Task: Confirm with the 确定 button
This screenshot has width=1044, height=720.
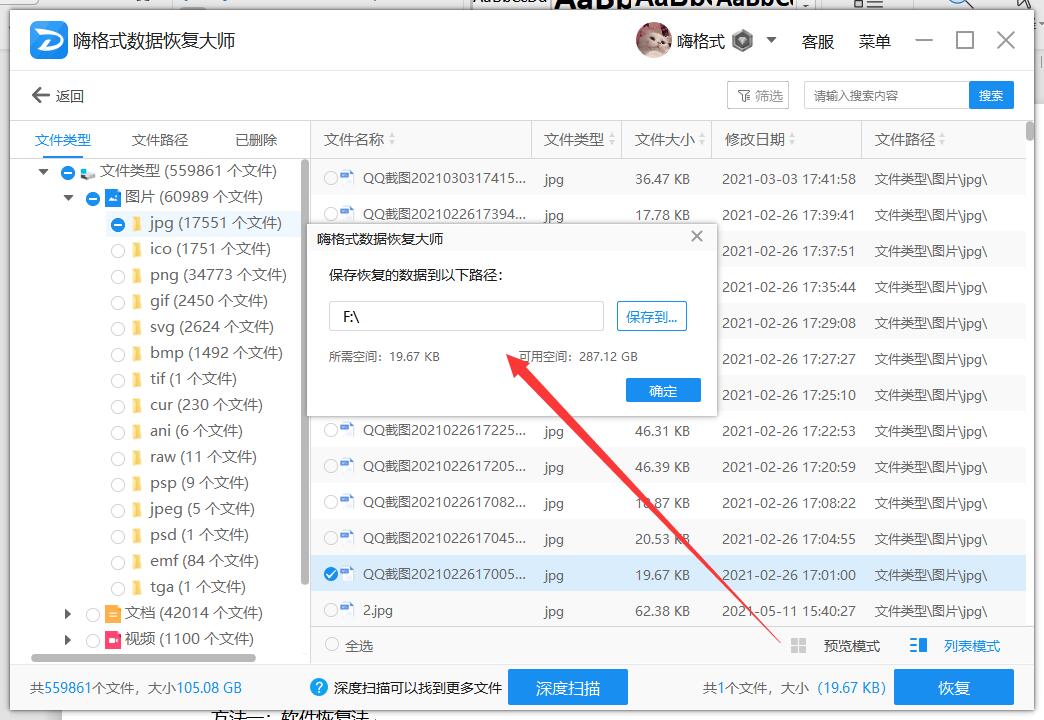Action: tap(663, 390)
